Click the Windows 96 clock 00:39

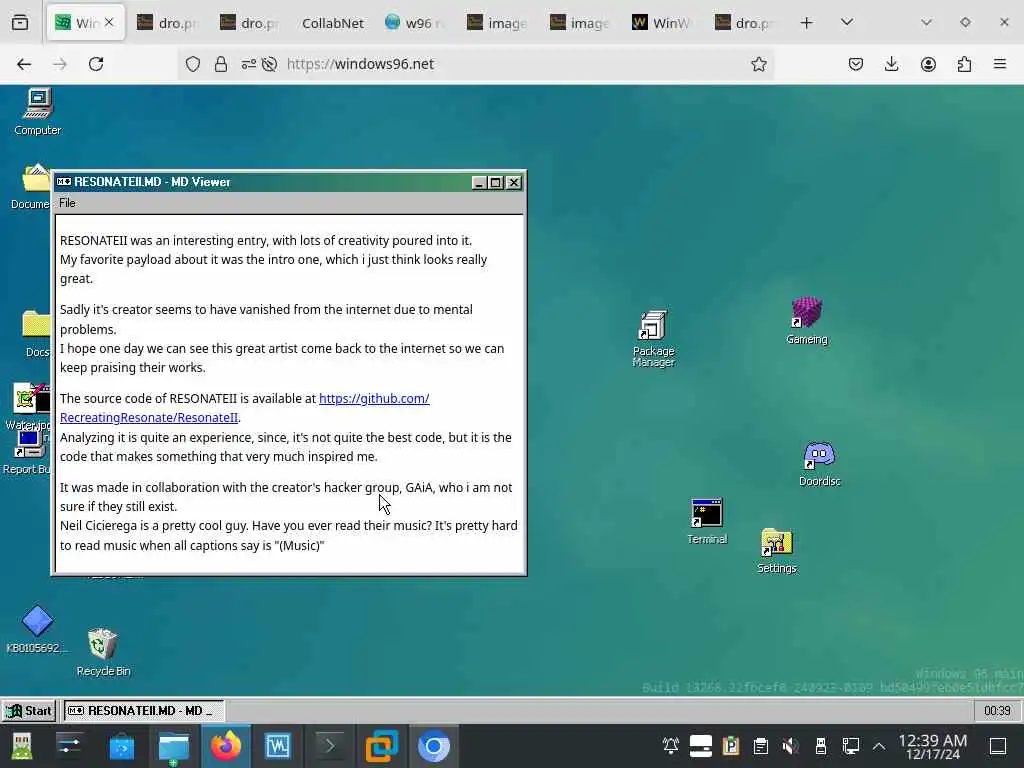[x=997, y=711]
